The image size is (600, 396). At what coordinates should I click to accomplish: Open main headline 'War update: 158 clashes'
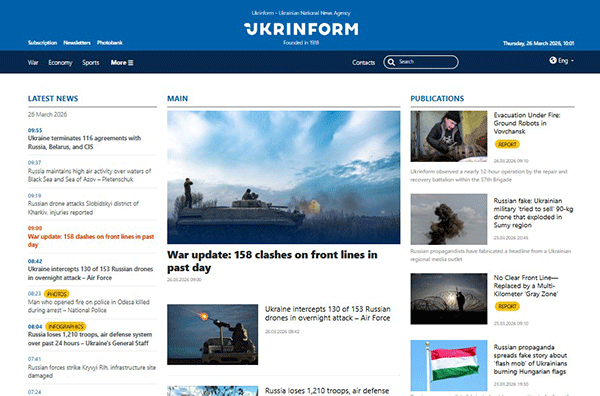pyautogui.click(x=272, y=261)
